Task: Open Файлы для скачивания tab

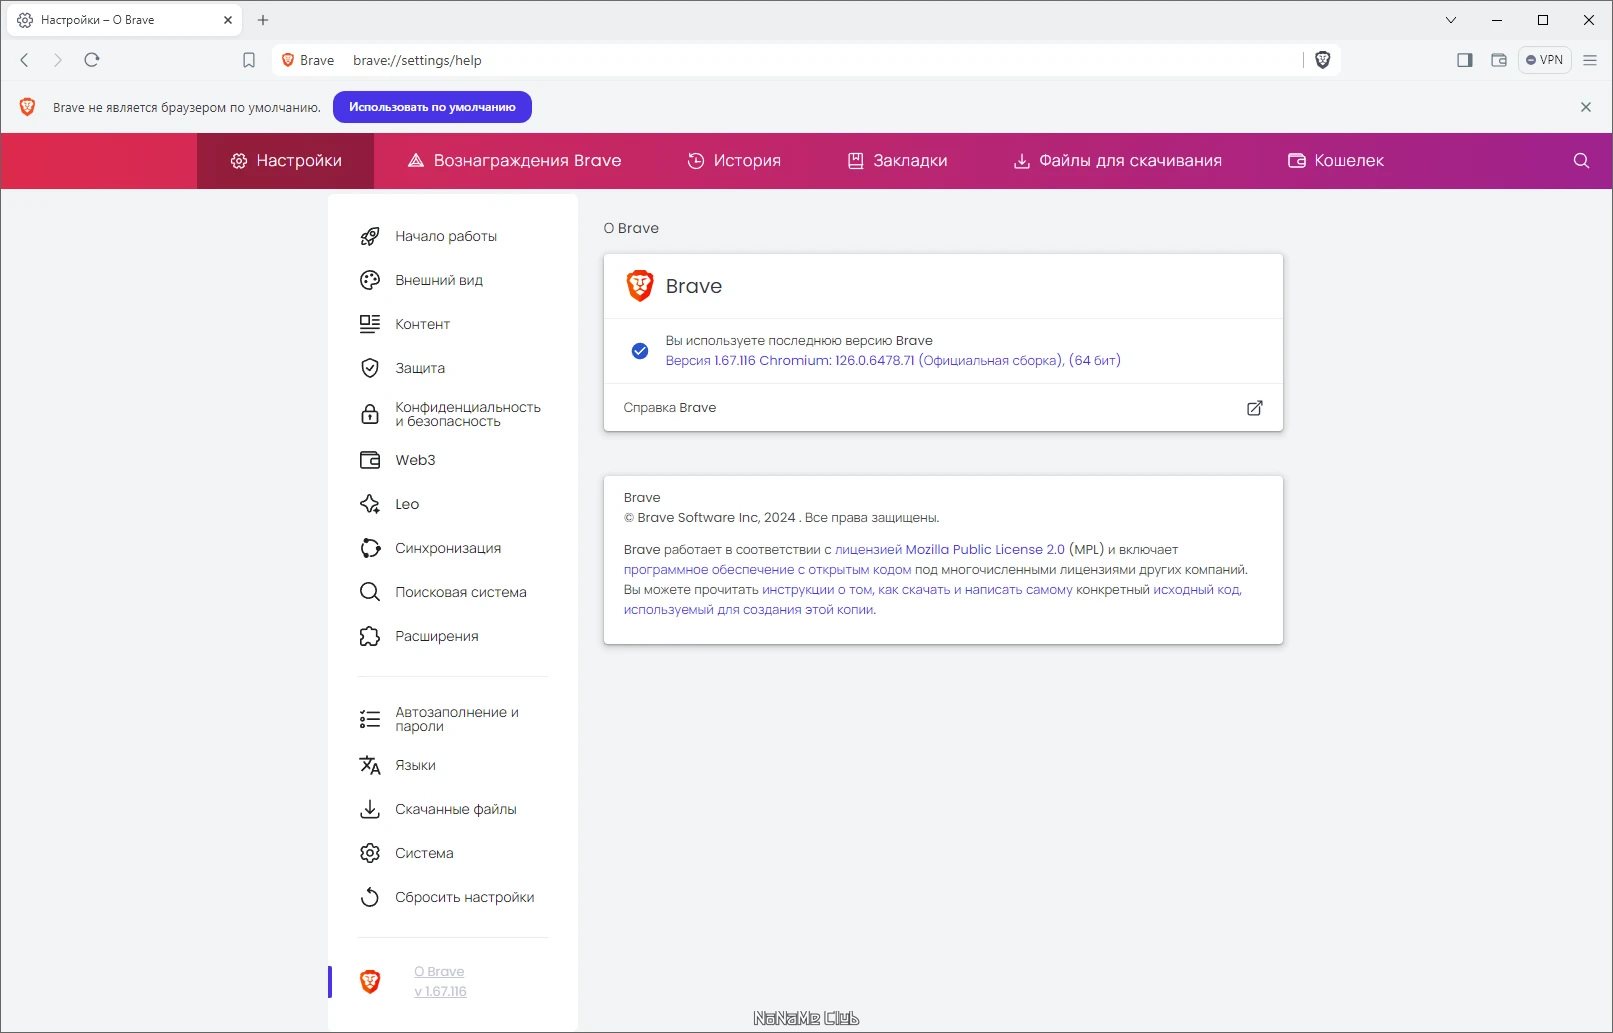Action: coord(1118,161)
